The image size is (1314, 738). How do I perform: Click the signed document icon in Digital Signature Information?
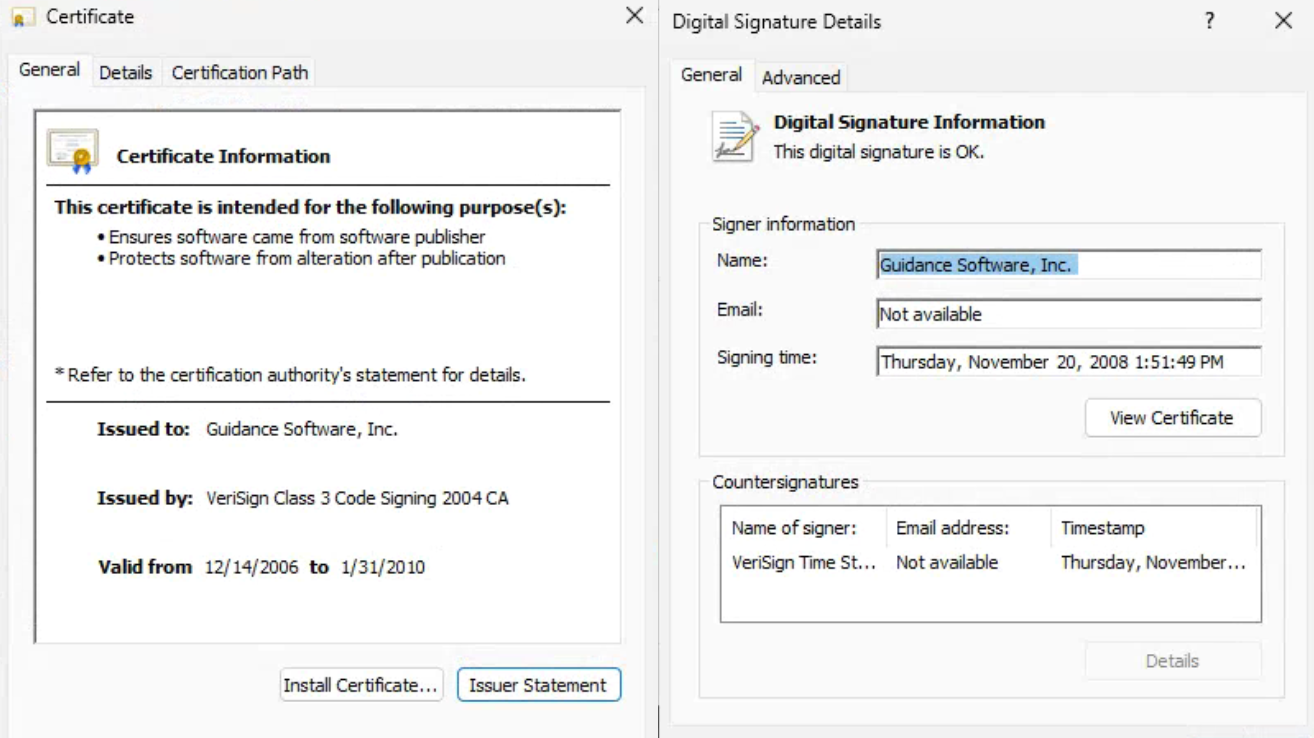click(735, 136)
